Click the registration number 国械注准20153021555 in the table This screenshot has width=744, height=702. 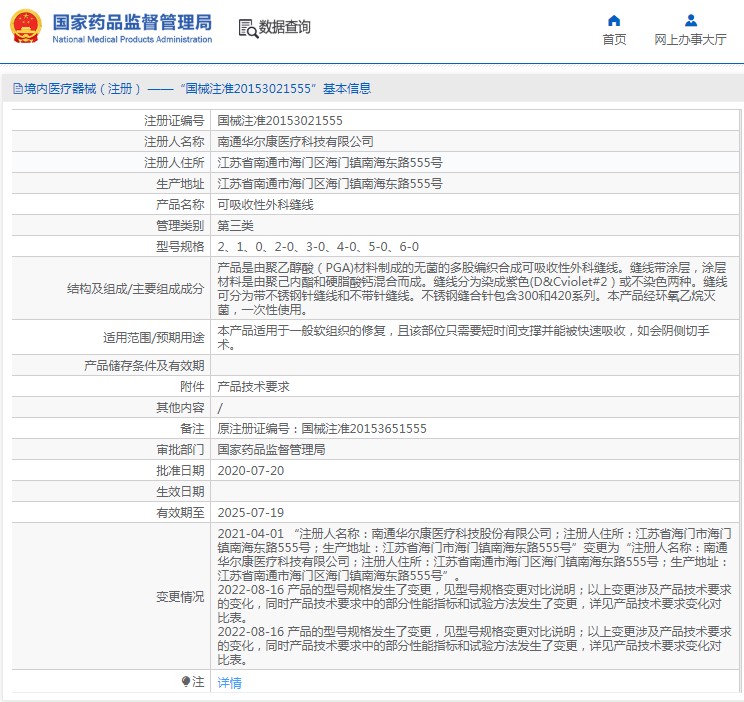279,120
